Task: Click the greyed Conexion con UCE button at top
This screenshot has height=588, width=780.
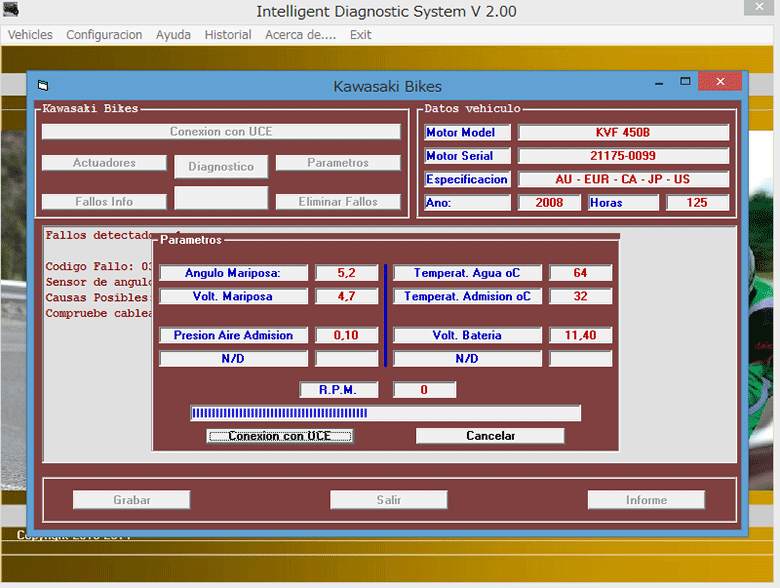Action: (x=221, y=132)
